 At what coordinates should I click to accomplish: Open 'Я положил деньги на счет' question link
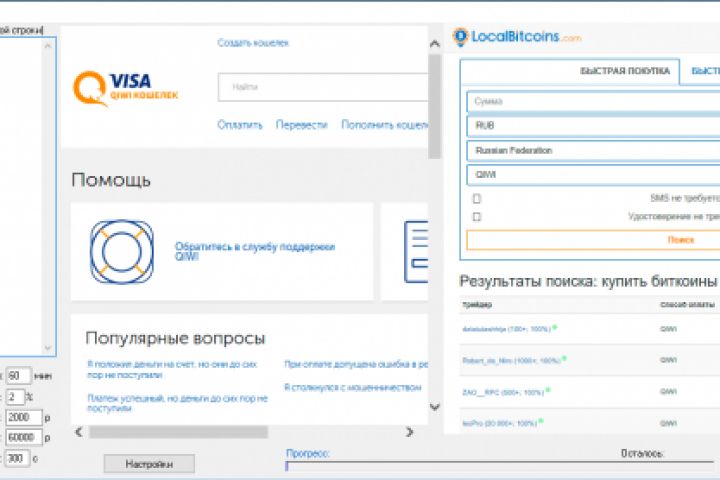pos(172,369)
